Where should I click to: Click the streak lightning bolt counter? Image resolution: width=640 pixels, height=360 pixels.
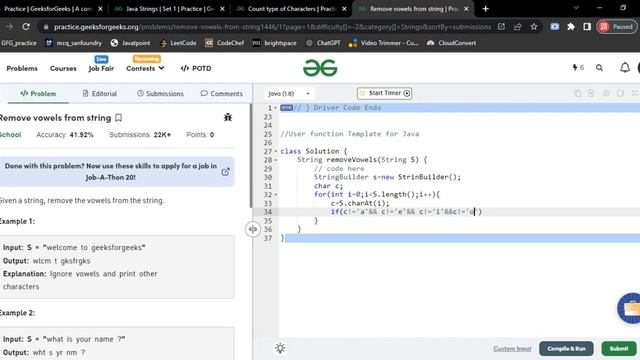coord(578,67)
